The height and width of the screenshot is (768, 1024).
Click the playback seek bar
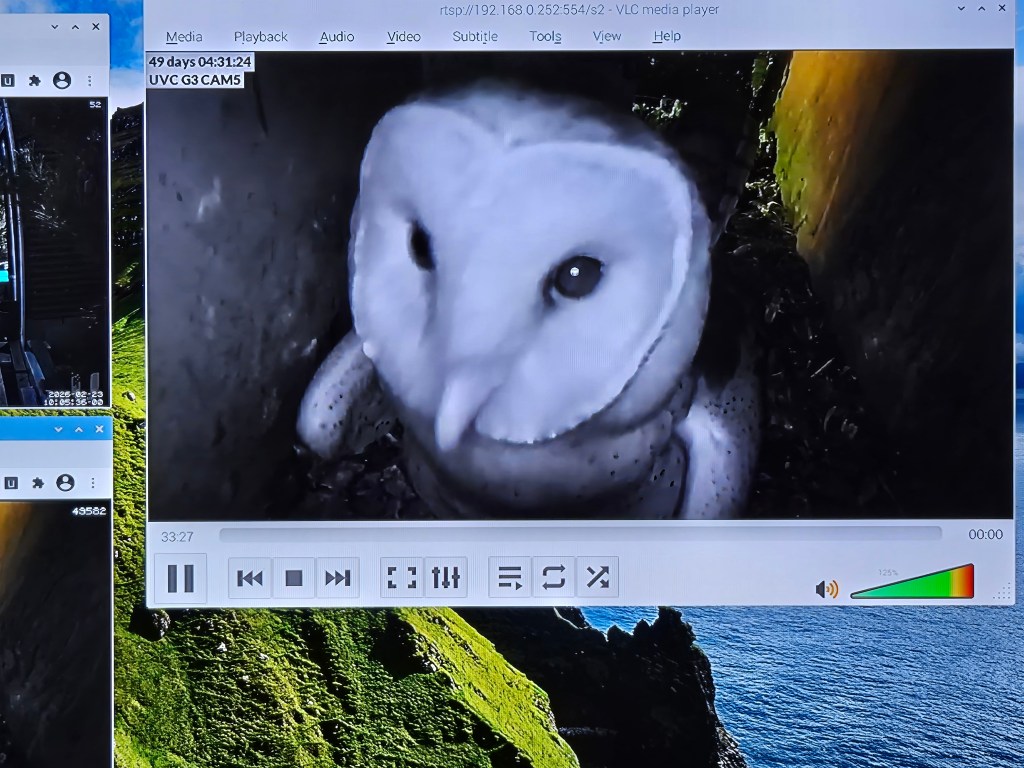580,535
